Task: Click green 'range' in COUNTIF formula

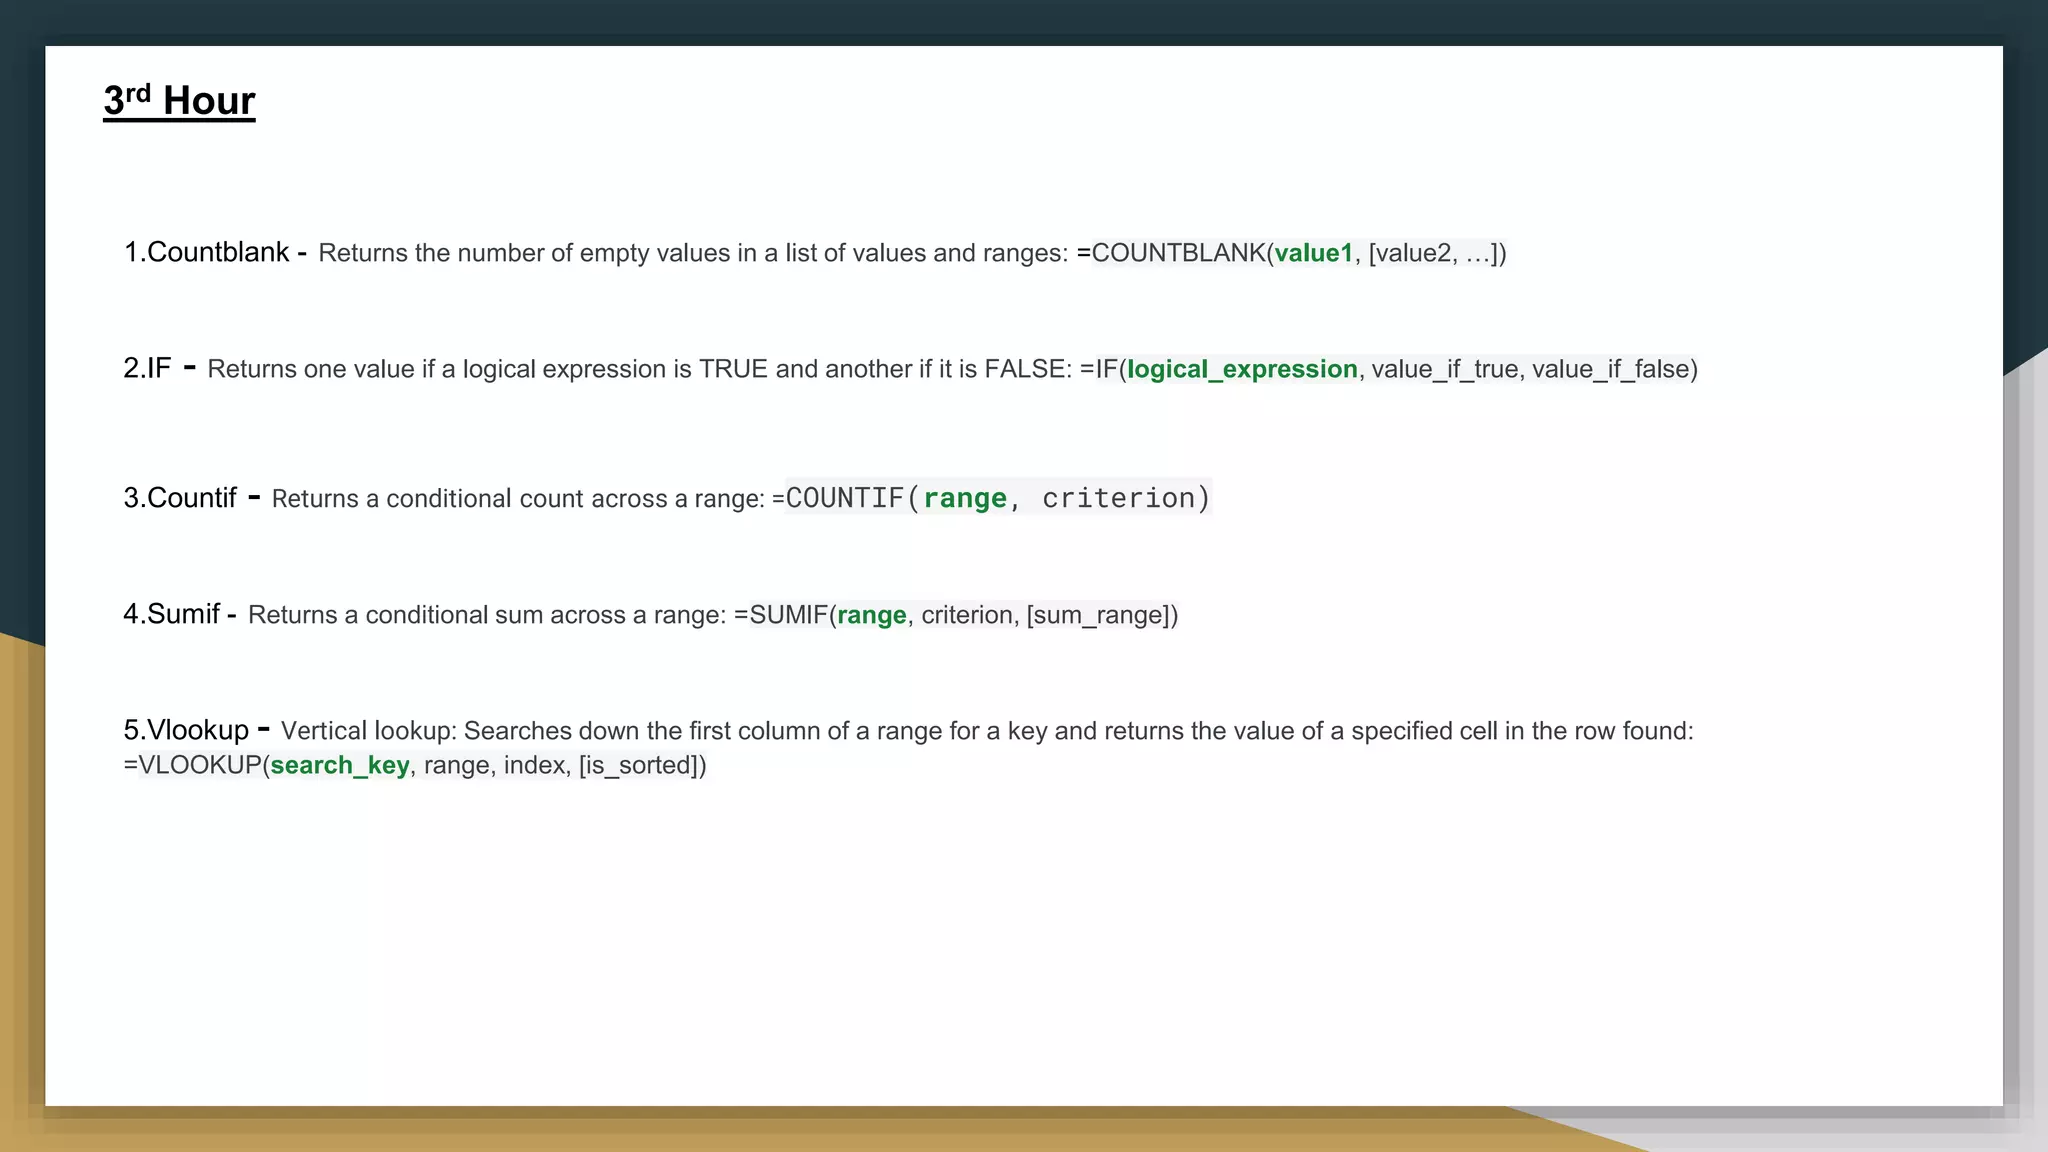Action: (x=965, y=498)
